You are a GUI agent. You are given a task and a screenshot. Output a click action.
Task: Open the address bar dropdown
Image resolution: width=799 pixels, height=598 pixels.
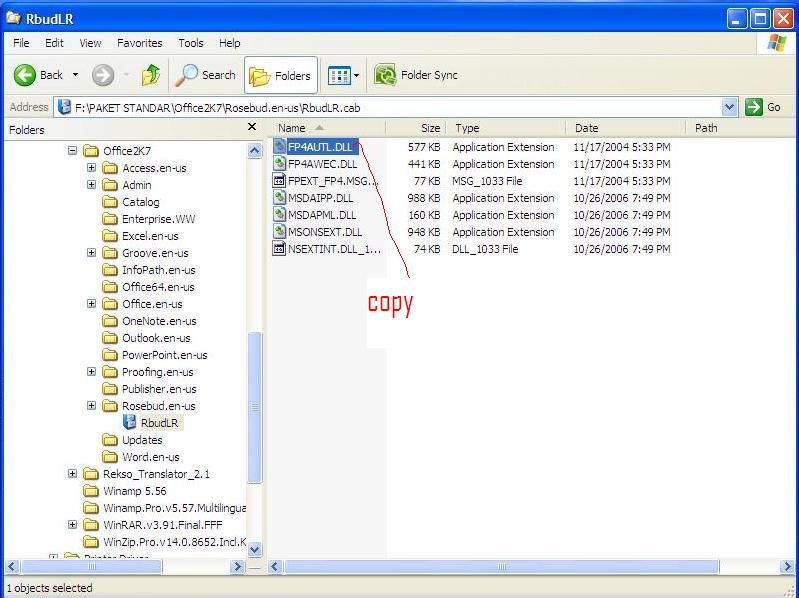(x=729, y=107)
